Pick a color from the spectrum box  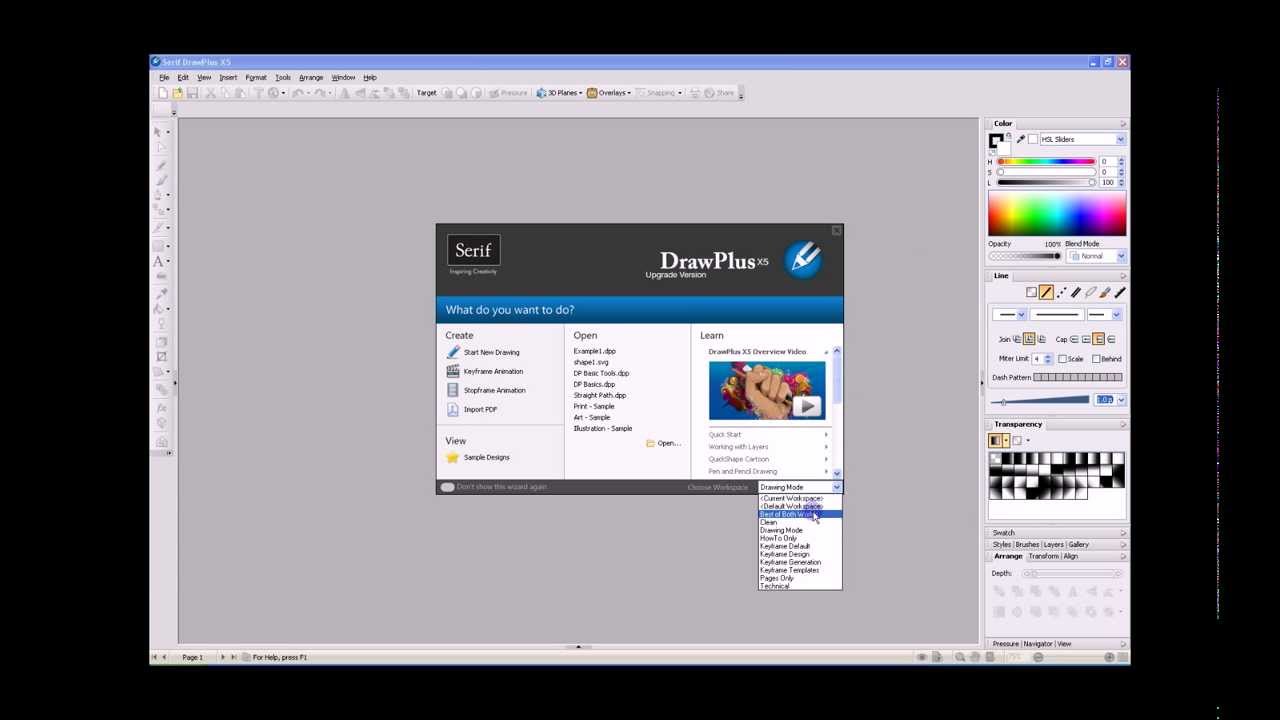[x=1057, y=213]
